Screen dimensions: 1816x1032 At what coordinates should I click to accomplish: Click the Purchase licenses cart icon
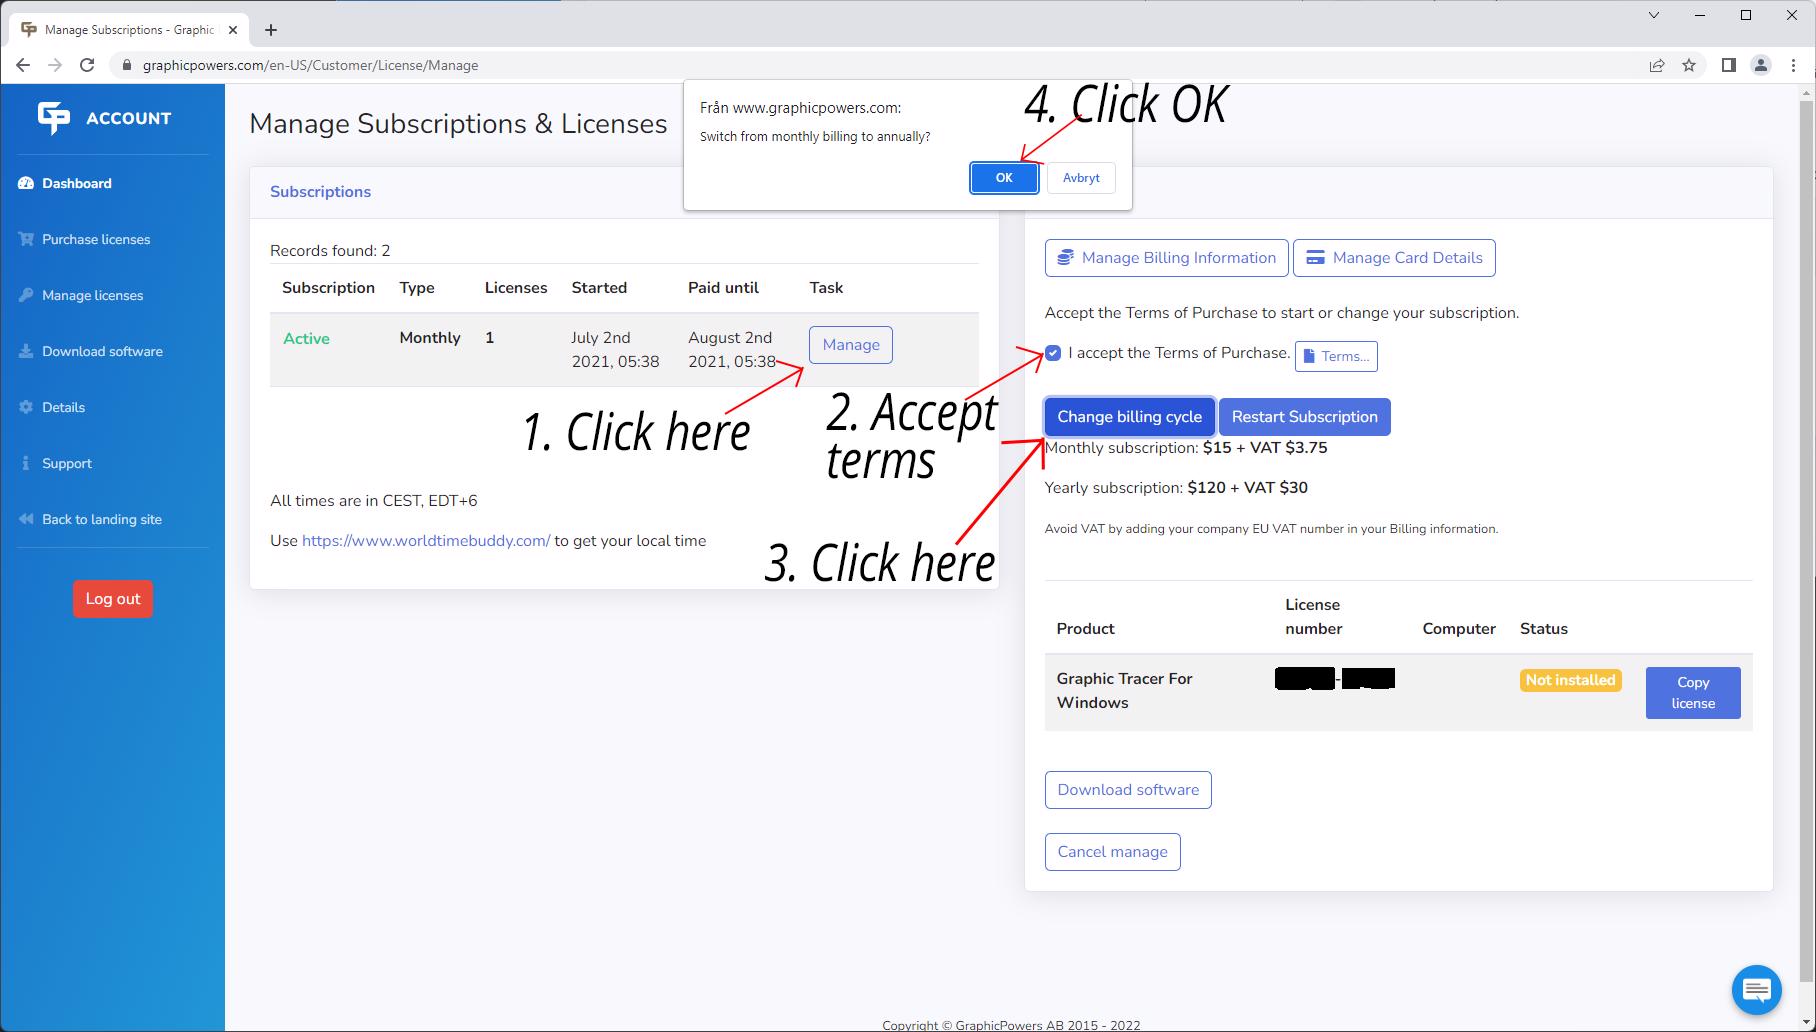26,239
